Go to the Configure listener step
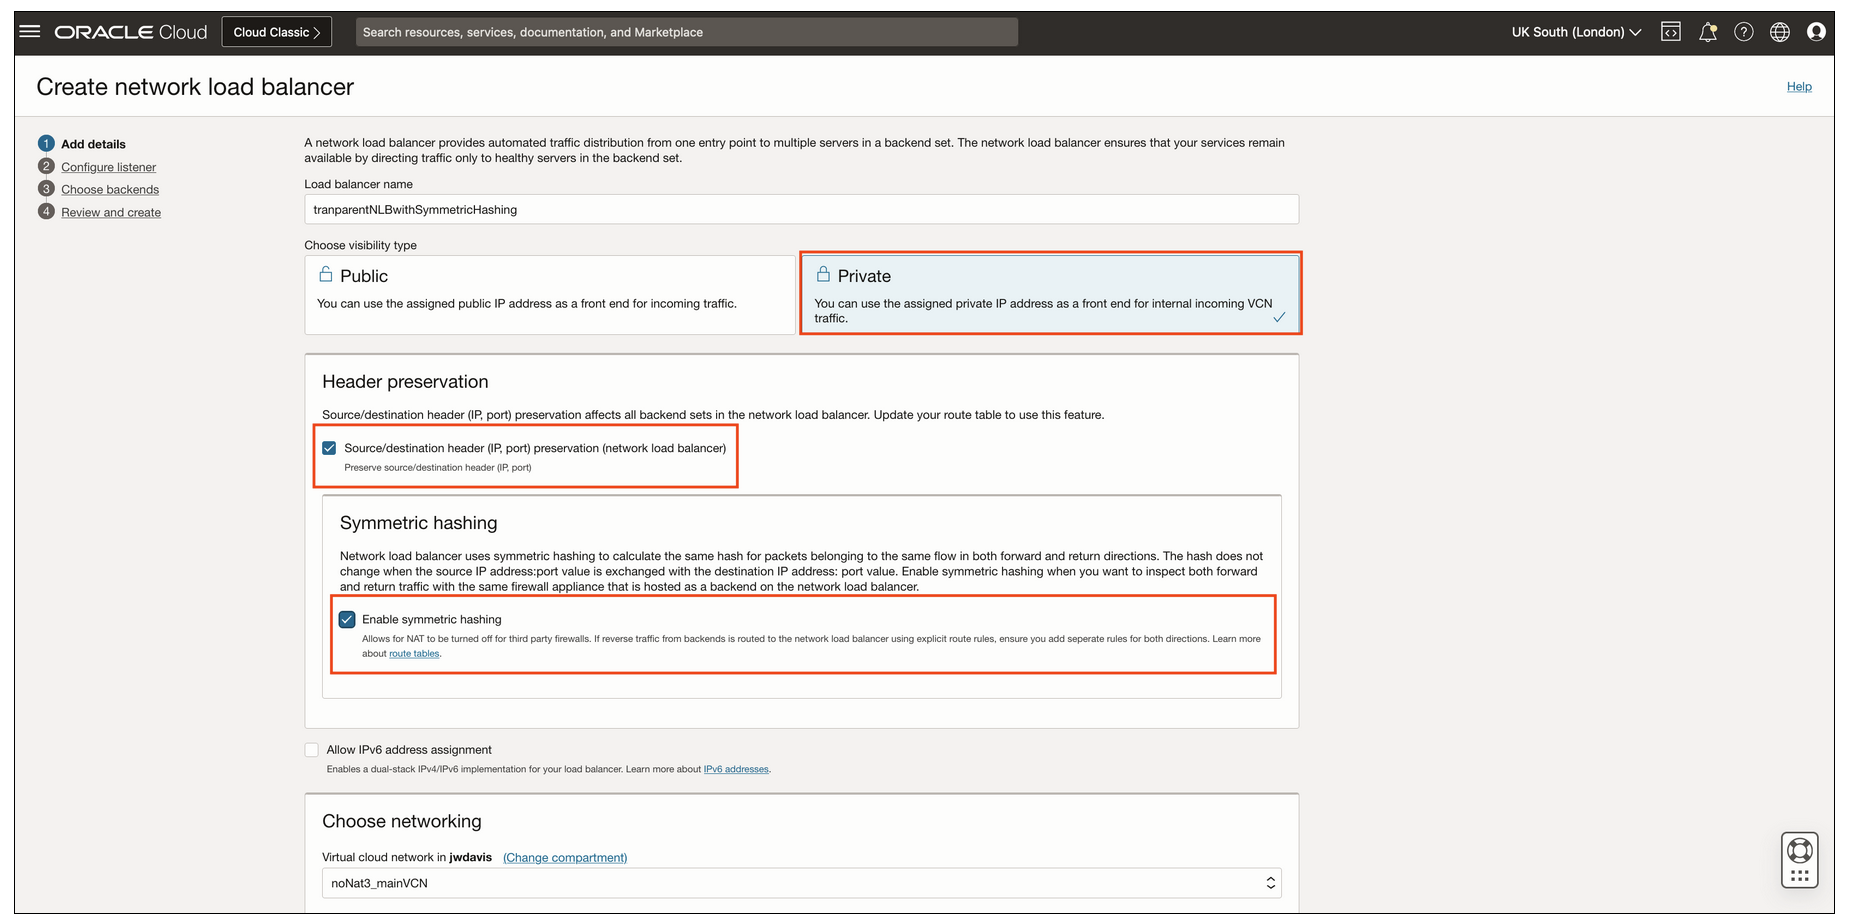The width and height of the screenshot is (1852, 924). (108, 166)
